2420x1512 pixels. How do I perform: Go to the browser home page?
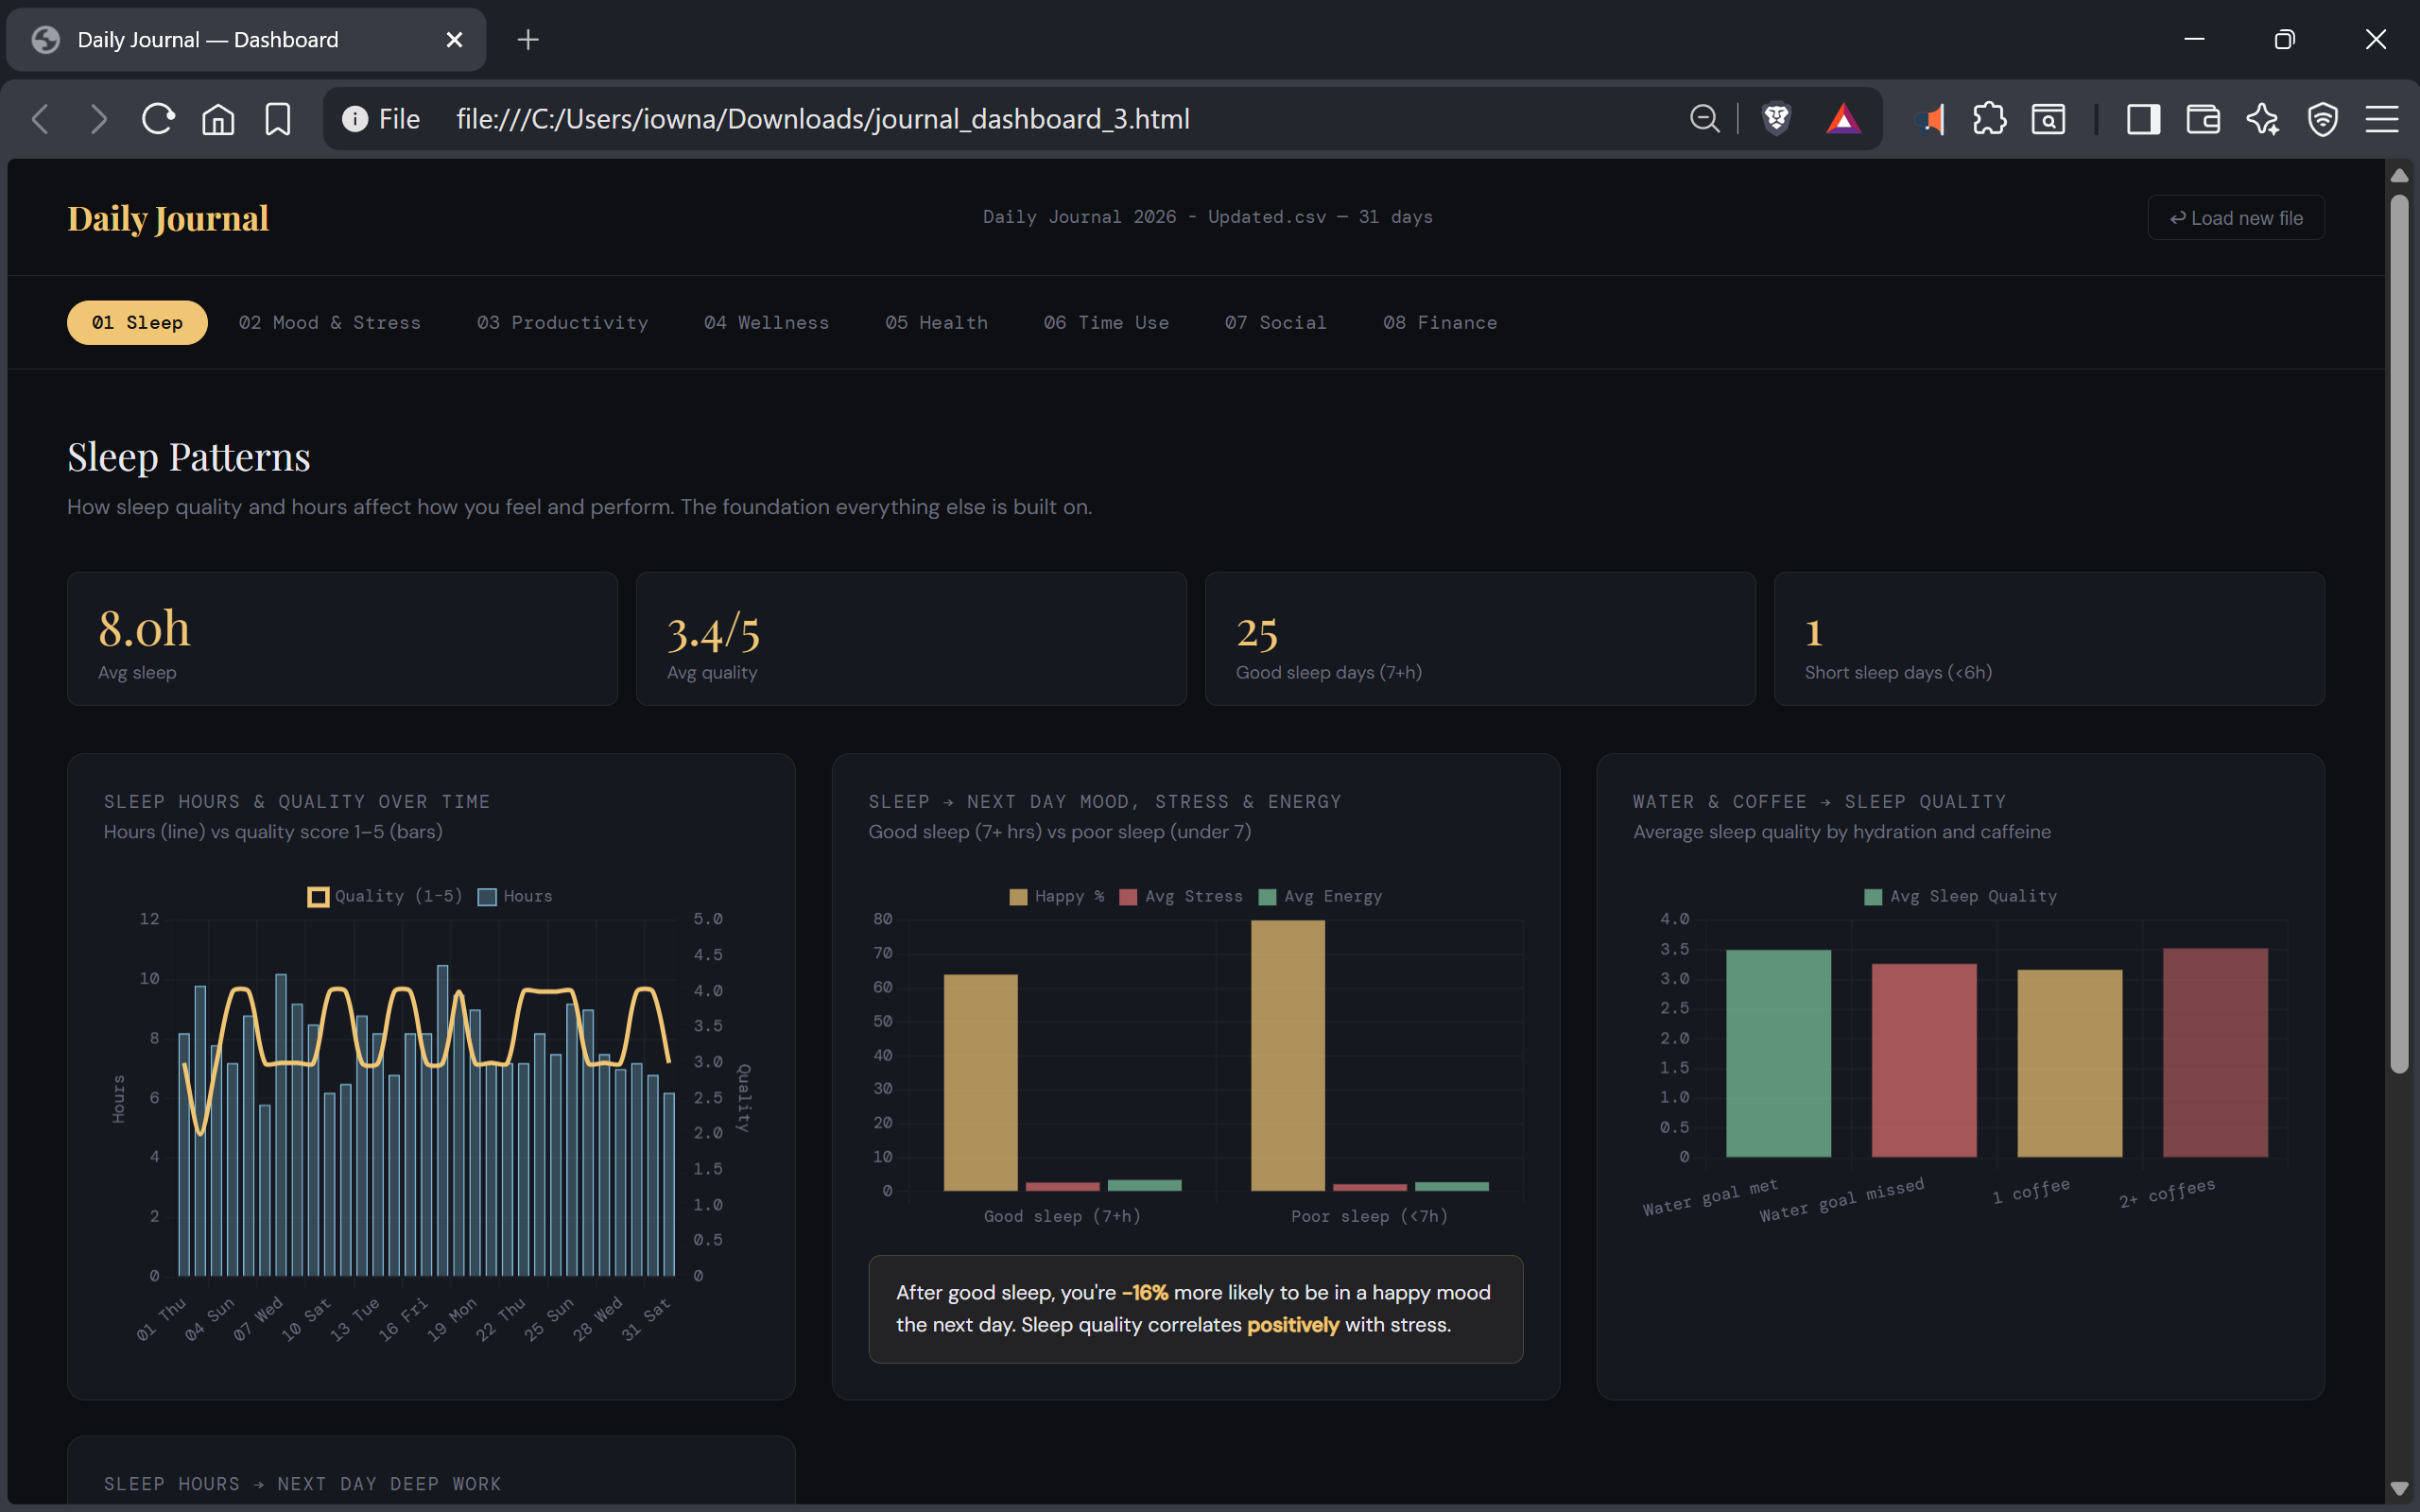coord(218,119)
